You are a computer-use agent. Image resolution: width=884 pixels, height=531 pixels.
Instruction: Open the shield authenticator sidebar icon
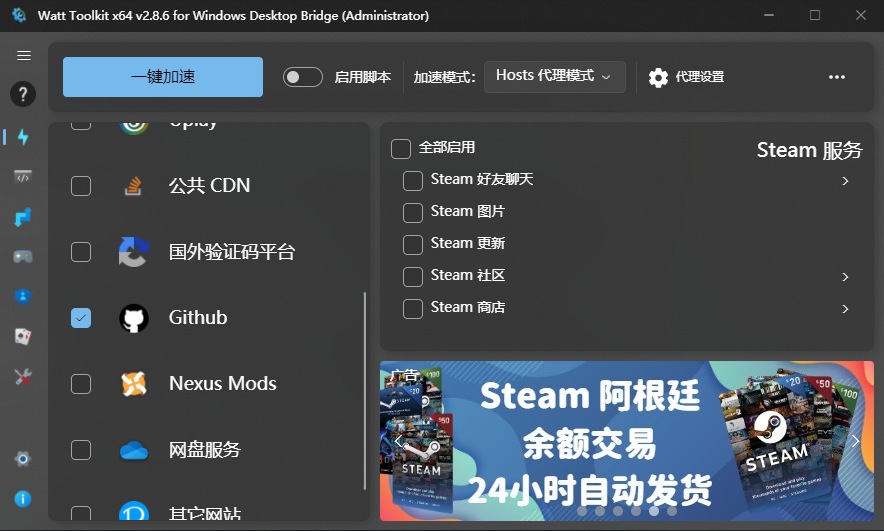point(23,296)
